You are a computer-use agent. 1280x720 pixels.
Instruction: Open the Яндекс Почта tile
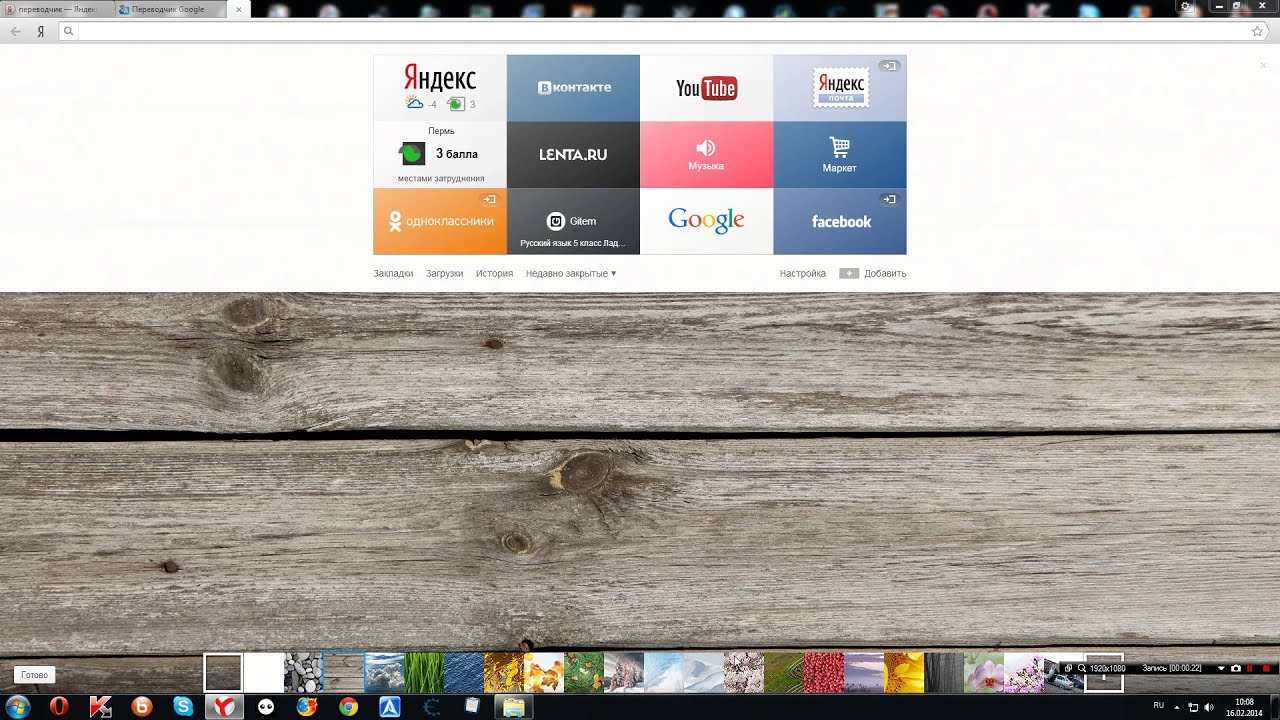coord(840,88)
